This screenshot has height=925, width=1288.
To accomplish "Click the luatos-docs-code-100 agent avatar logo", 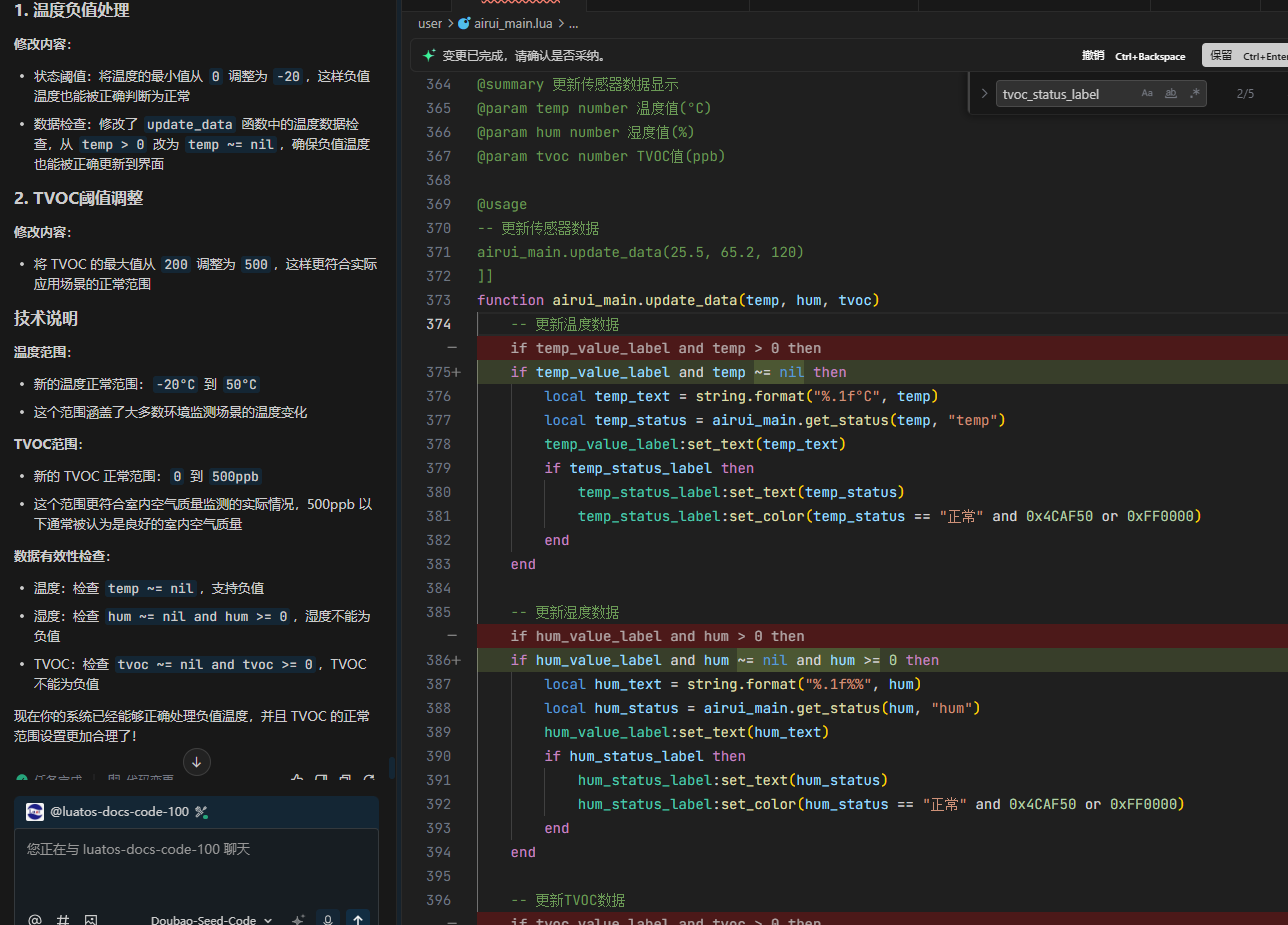I will (x=35, y=811).
